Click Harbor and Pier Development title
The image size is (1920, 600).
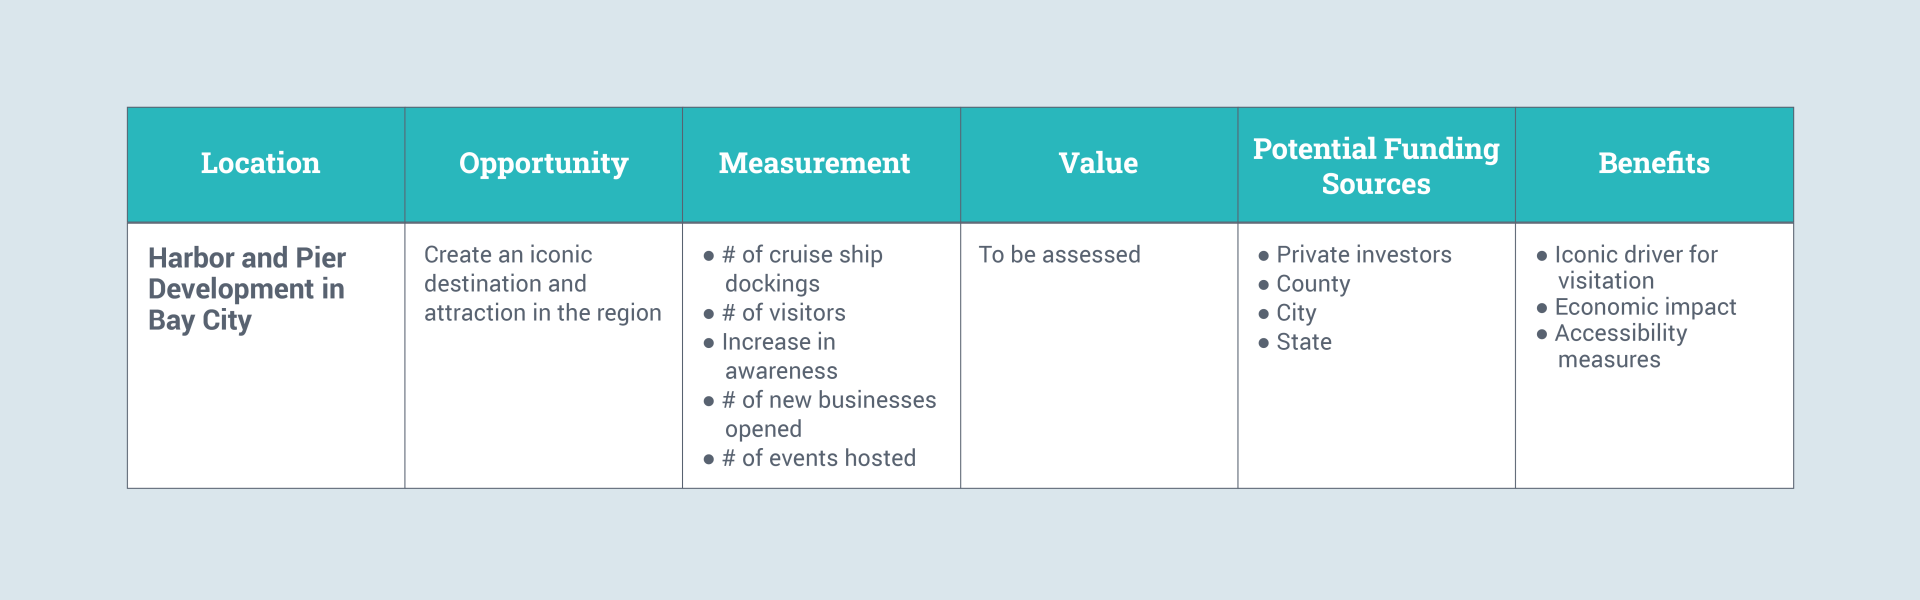247,288
